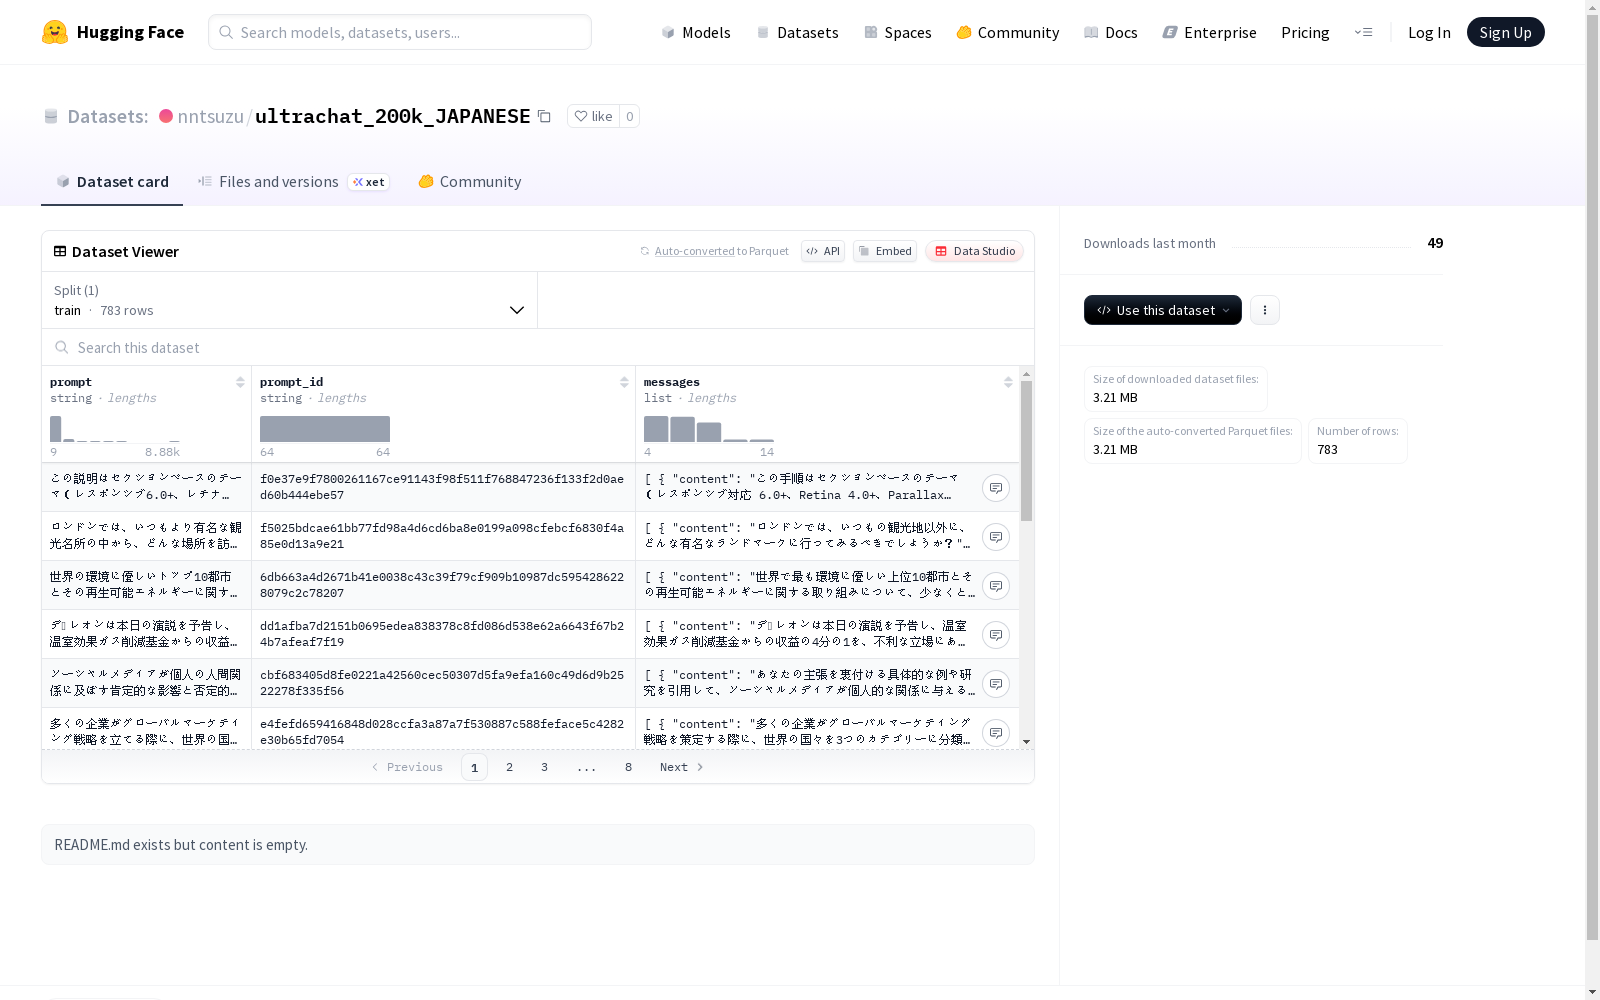Image resolution: width=1600 pixels, height=1000 pixels.
Task: Click the ultrachat_200k_JAPANESE dataset title
Action: point(392,116)
